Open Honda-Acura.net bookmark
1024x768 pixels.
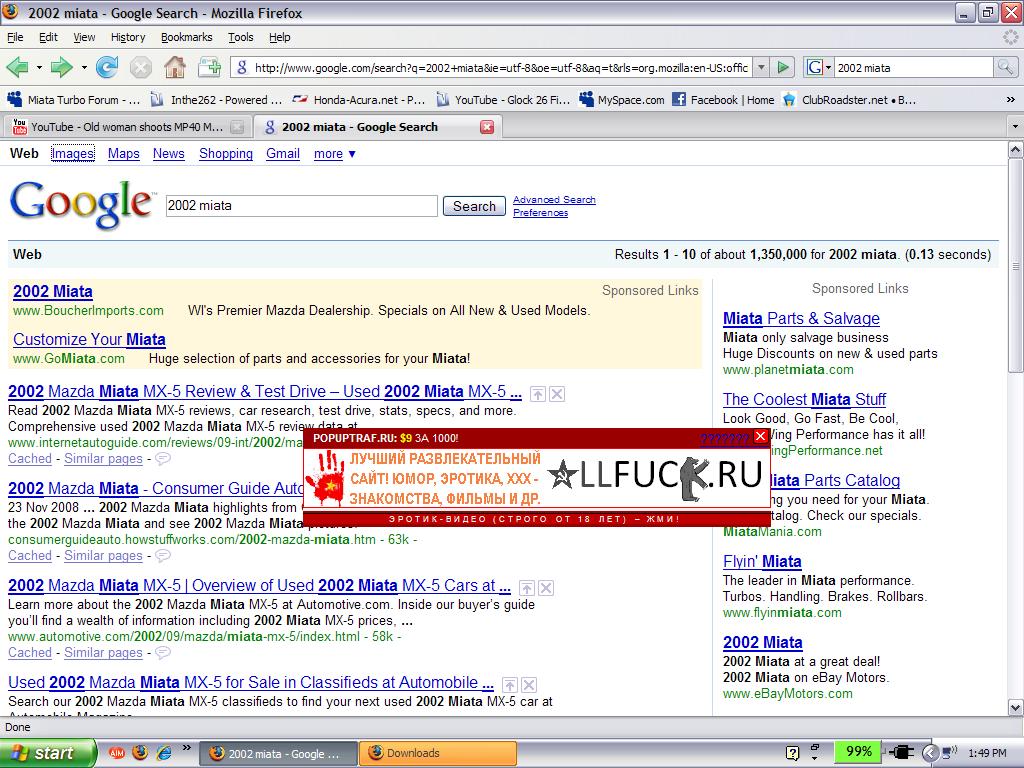[x=359, y=100]
